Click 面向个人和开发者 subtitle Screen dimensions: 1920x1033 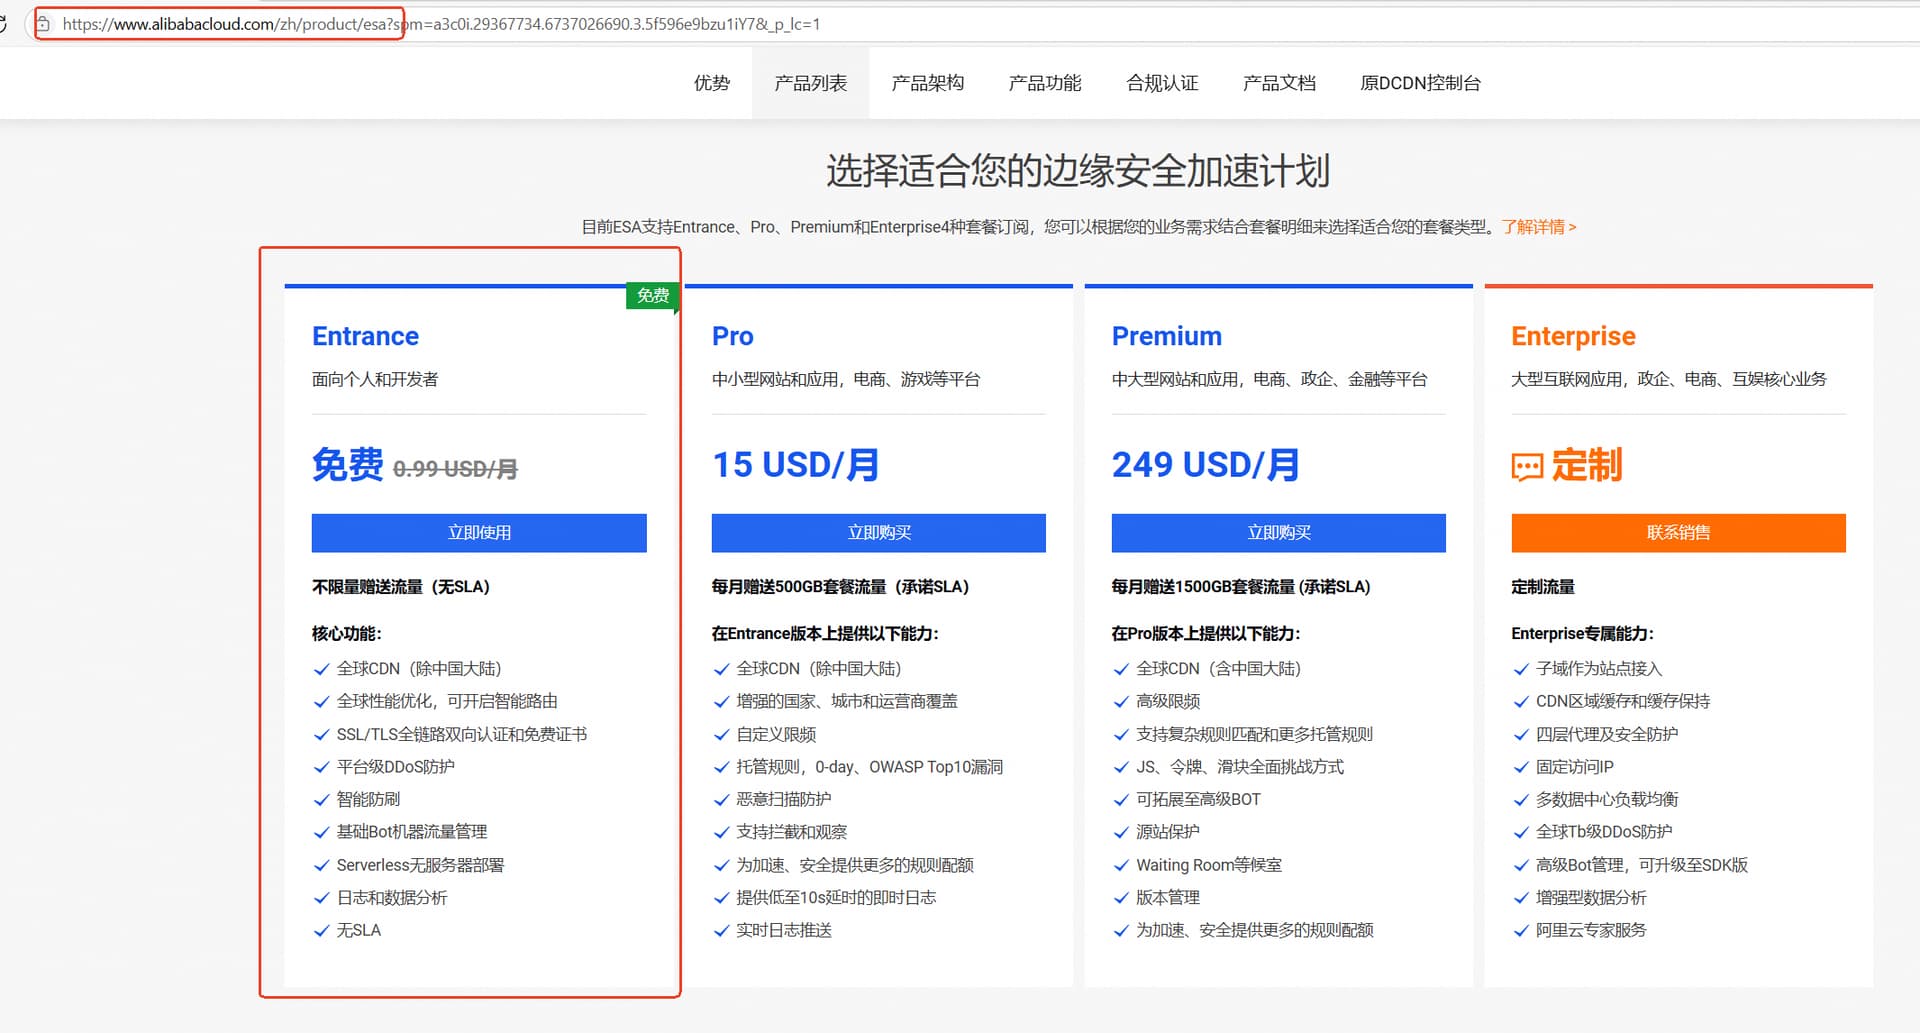(x=375, y=380)
